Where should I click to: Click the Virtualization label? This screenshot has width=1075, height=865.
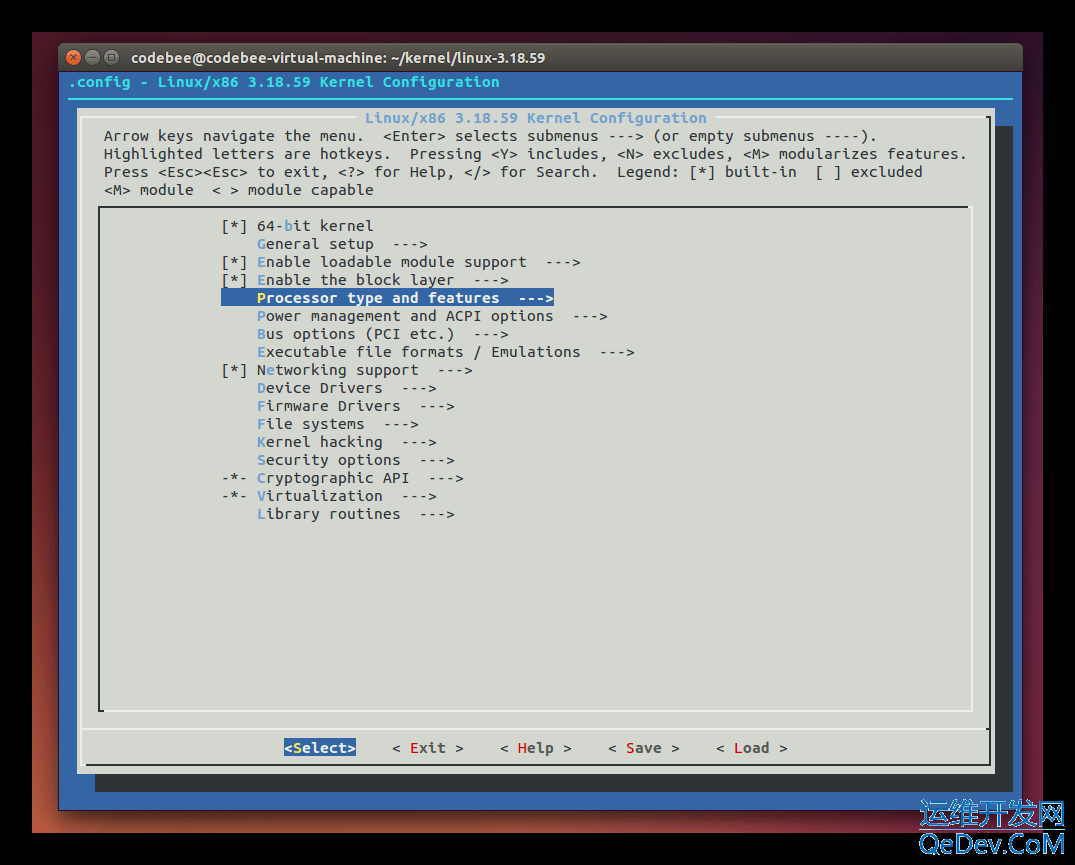pyautogui.click(x=319, y=496)
